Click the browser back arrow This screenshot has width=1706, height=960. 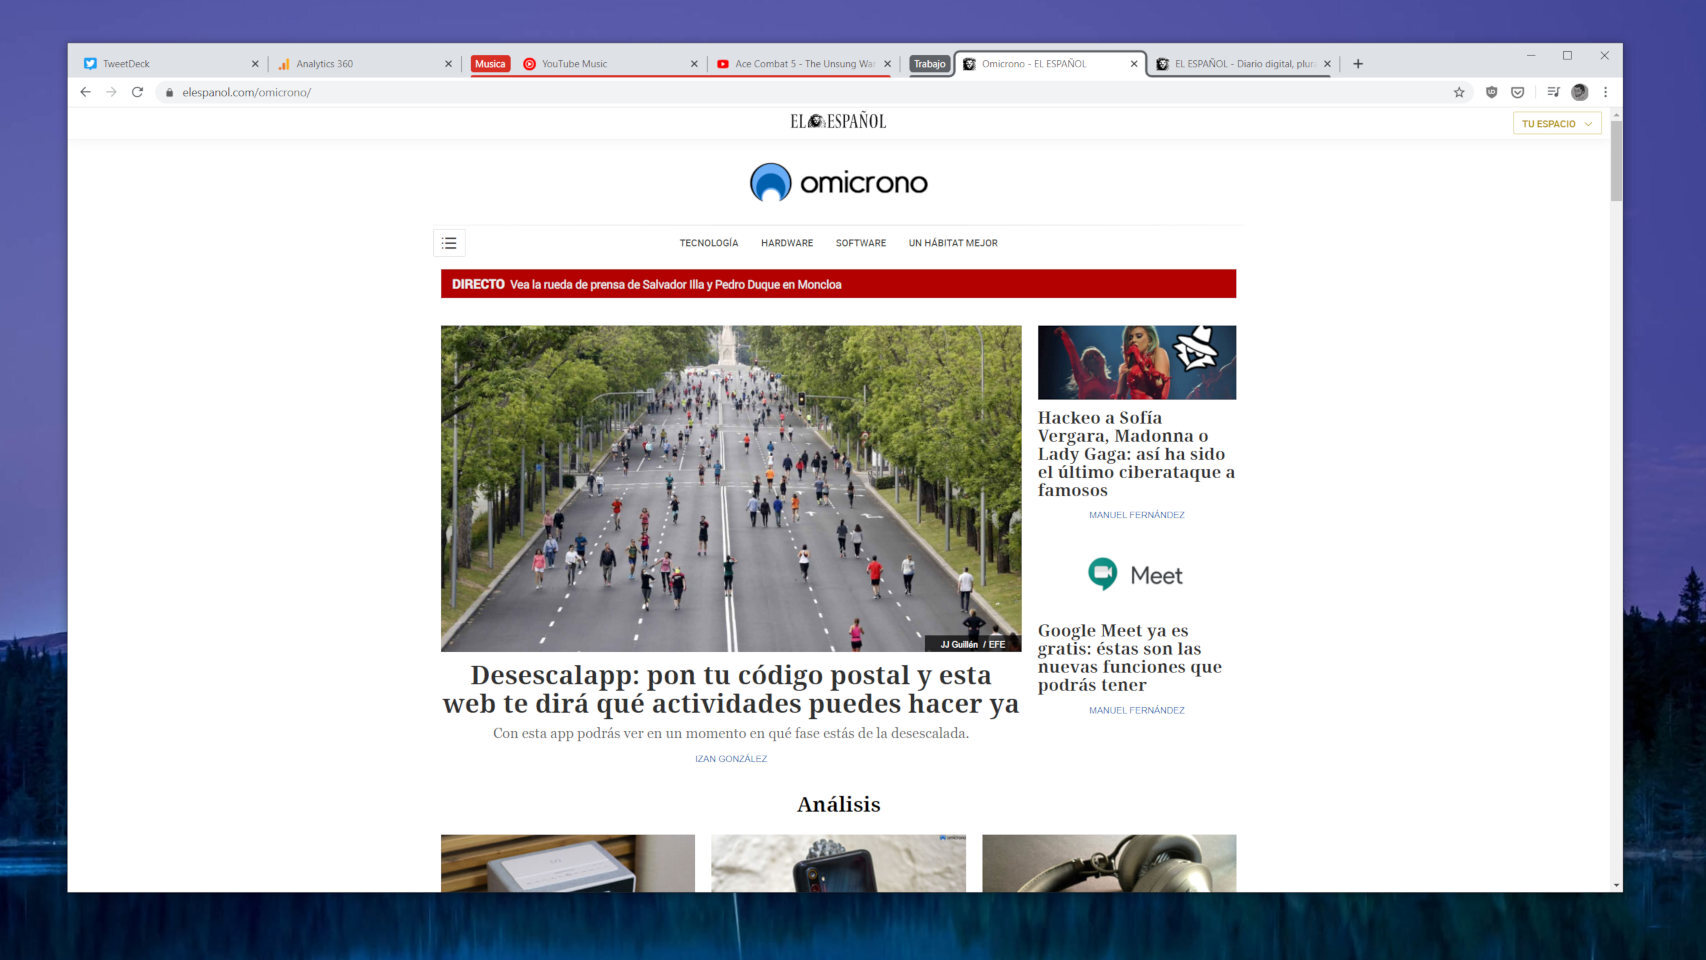coord(85,92)
